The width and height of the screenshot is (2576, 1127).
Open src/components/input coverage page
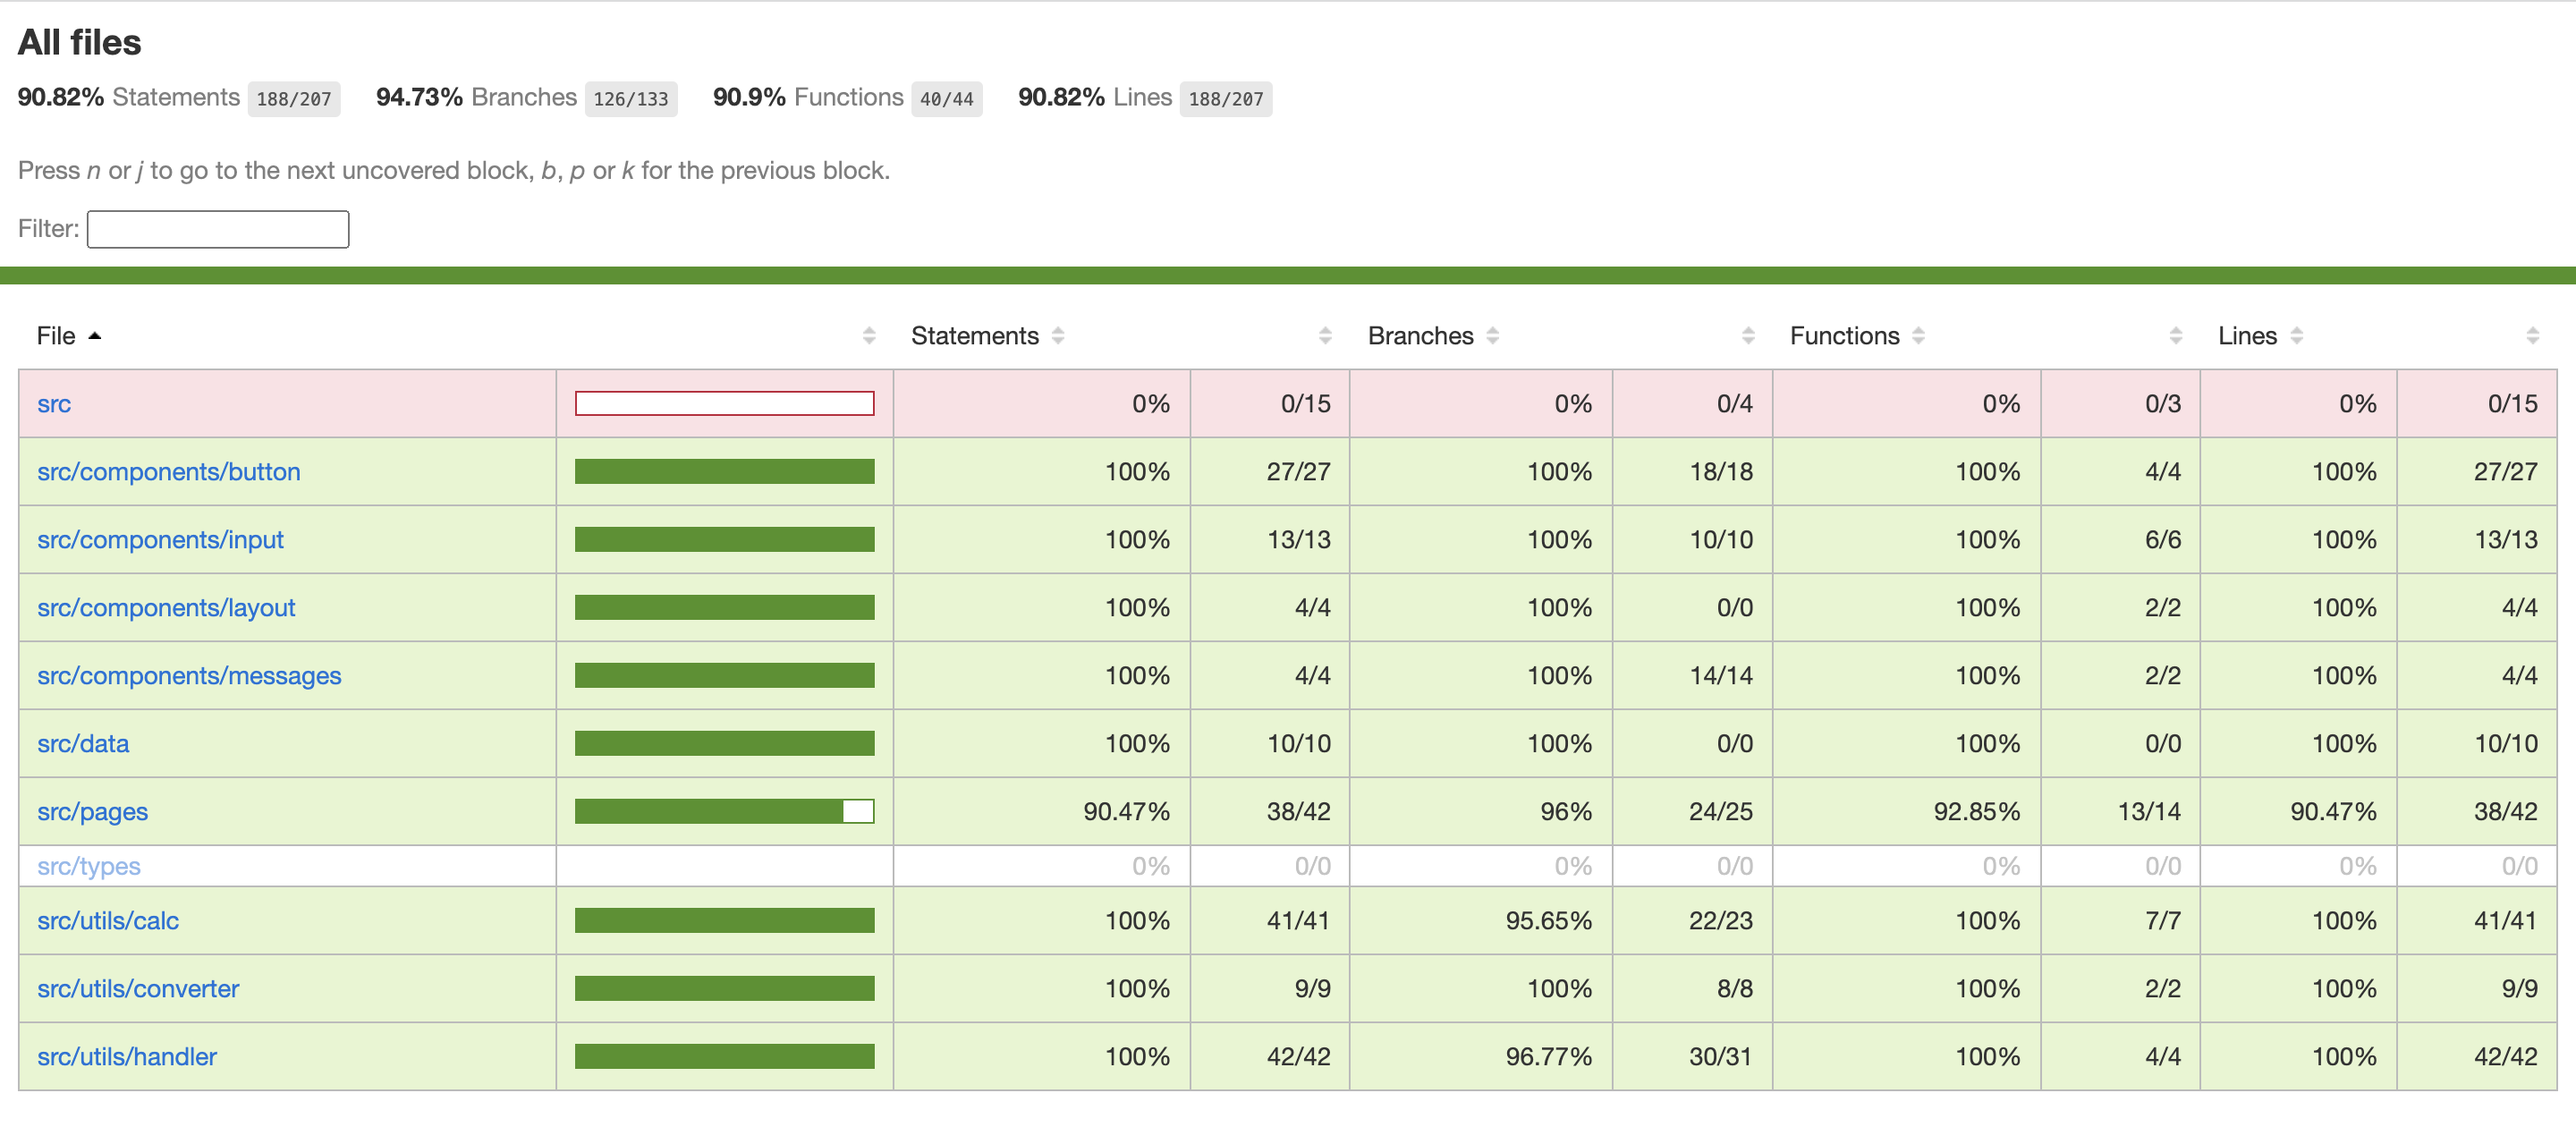(x=160, y=539)
